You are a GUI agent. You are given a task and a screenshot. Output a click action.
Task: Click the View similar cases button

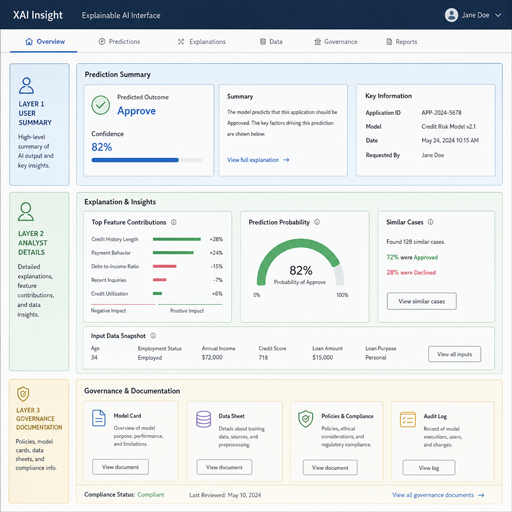pyautogui.click(x=422, y=301)
